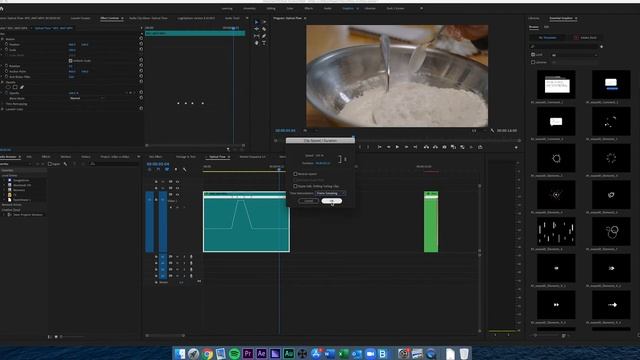Screen dimensions: 640x360
Task: Click the My Templates button in Essential Graphics
Action: pyautogui.click(x=547, y=38)
